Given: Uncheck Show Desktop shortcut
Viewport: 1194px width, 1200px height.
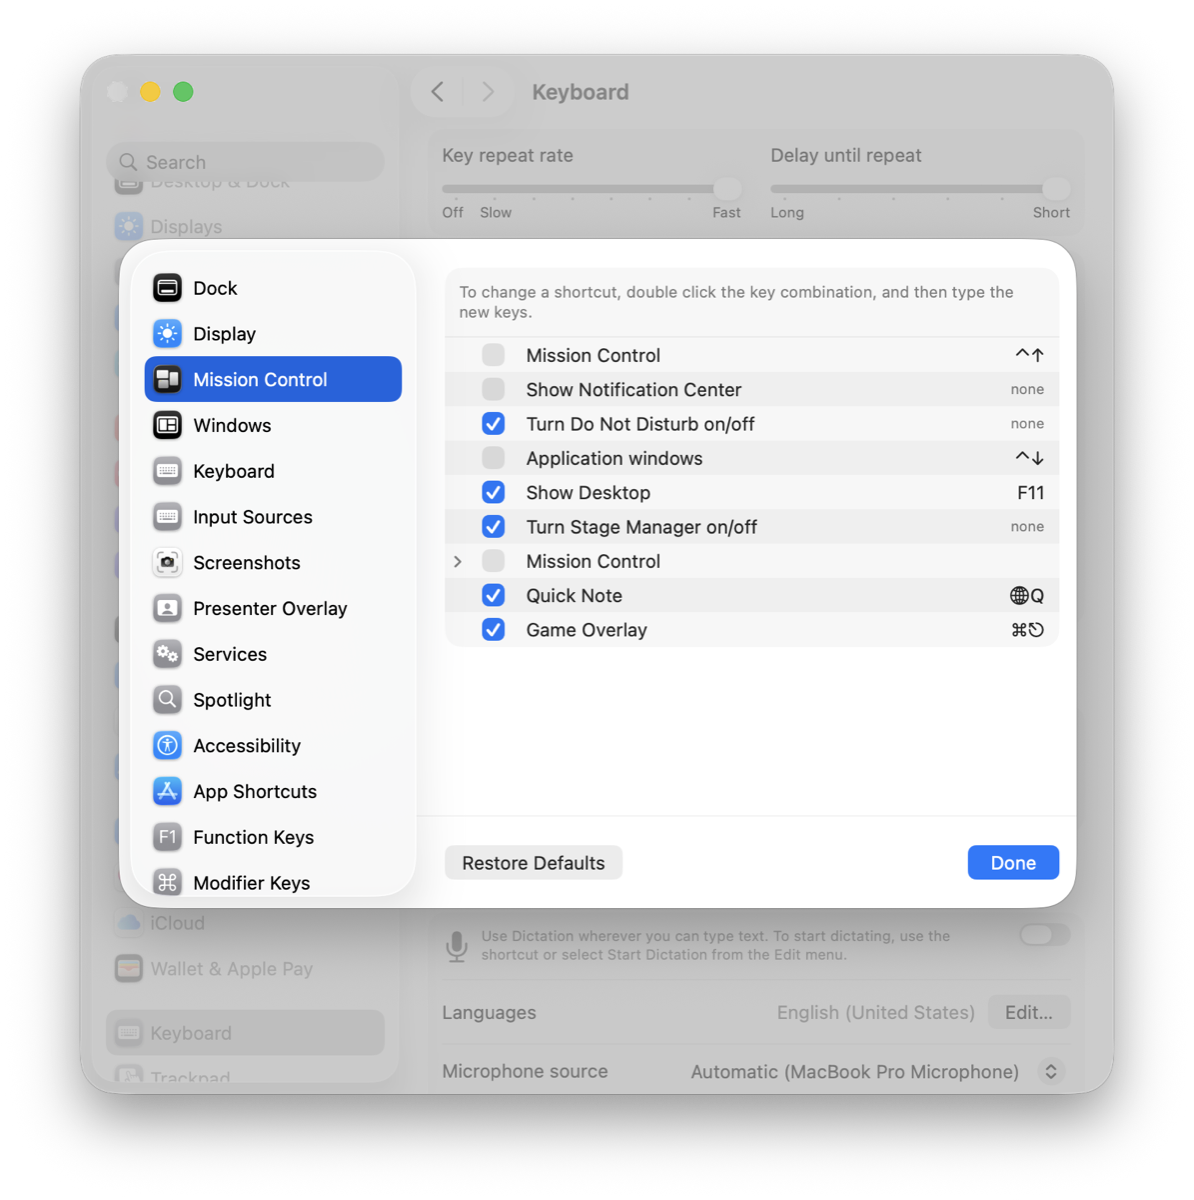Looking at the screenshot, I should click(x=493, y=492).
